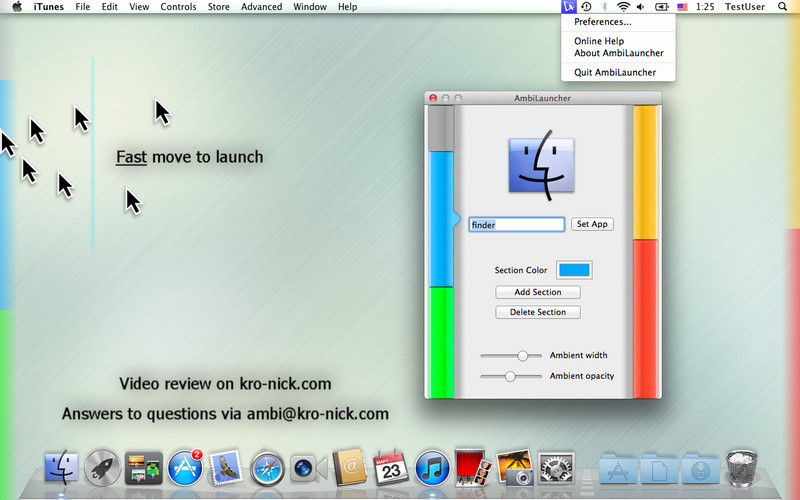The height and width of the screenshot is (500, 800).
Task: Click the Time Machine menu bar icon
Action: [x=586, y=7]
